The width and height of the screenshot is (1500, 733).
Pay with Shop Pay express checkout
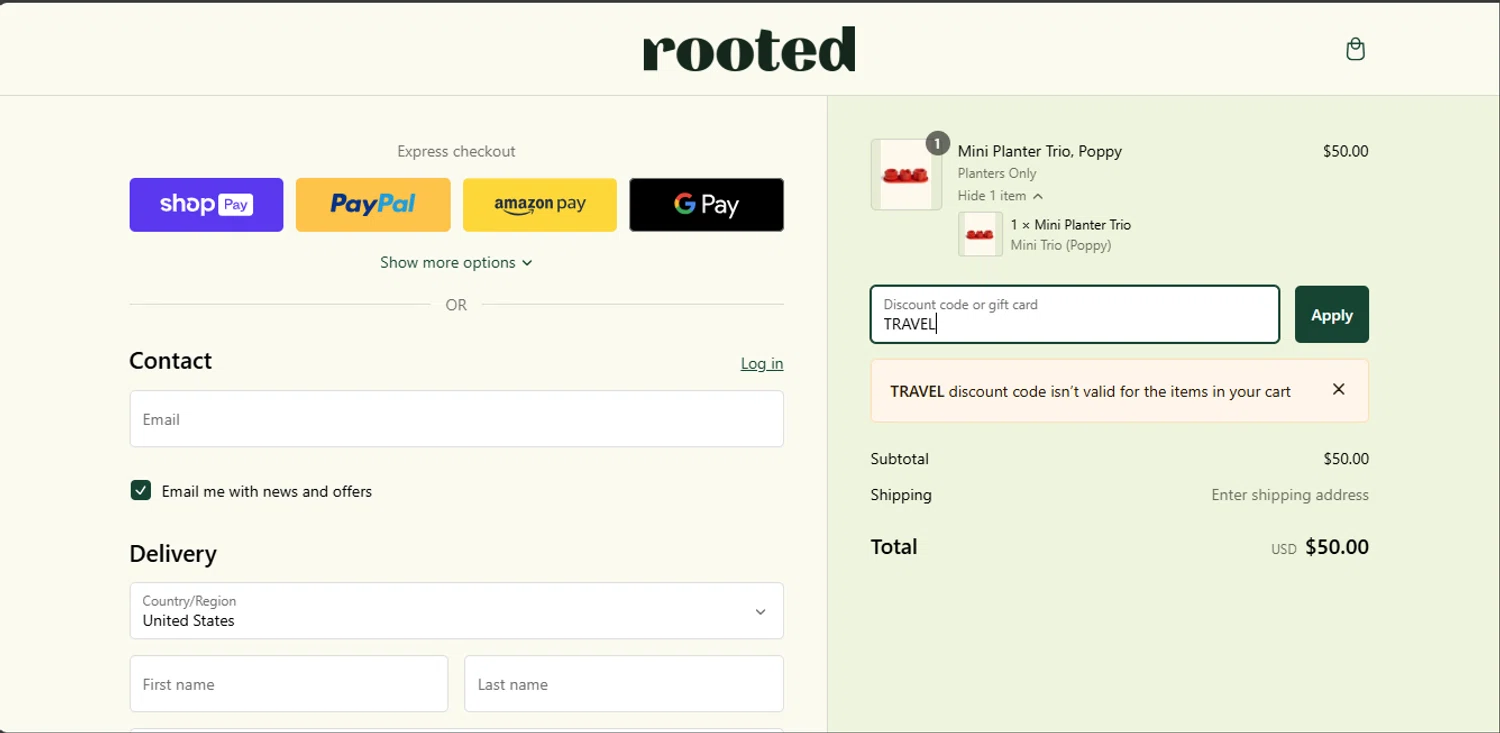pyautogui.click(x=206, y=205)
